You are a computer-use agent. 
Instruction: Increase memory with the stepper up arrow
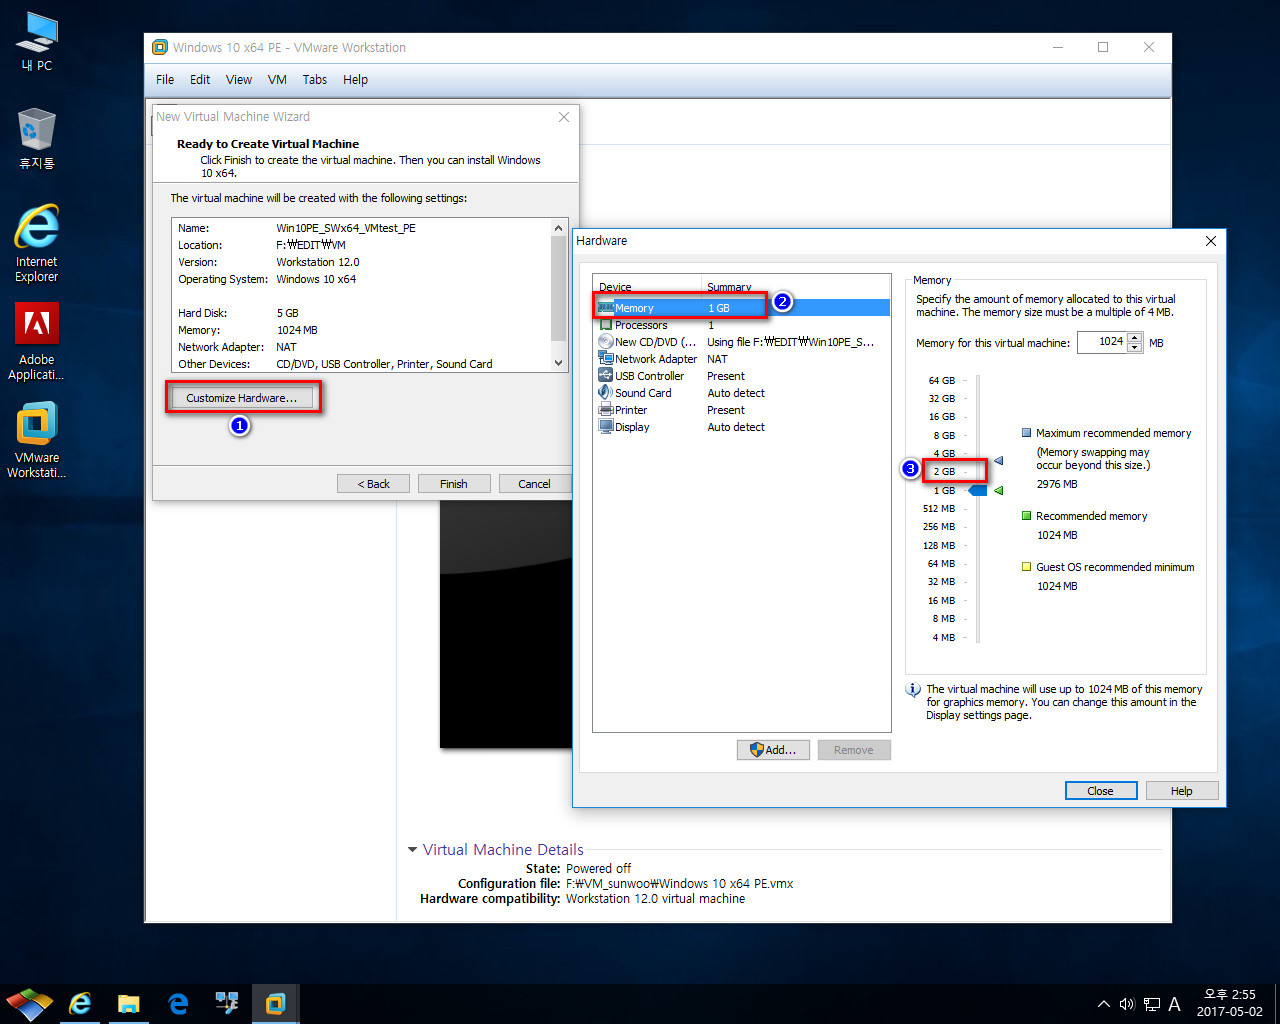(1134, 337)
